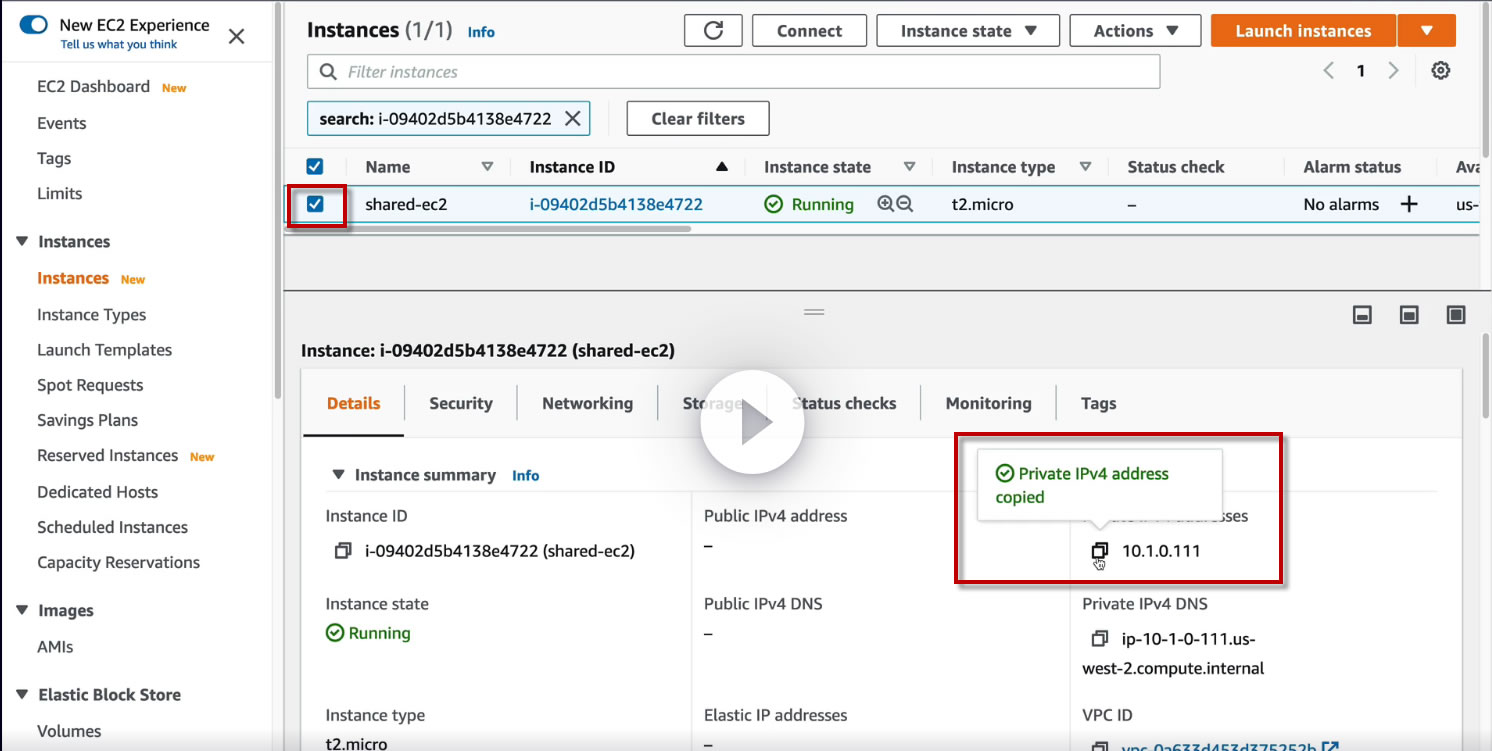The width and height of the screenshot is (1492, 751).
Task: Open Instance Types in sidebar
Action: coord(92,315)
